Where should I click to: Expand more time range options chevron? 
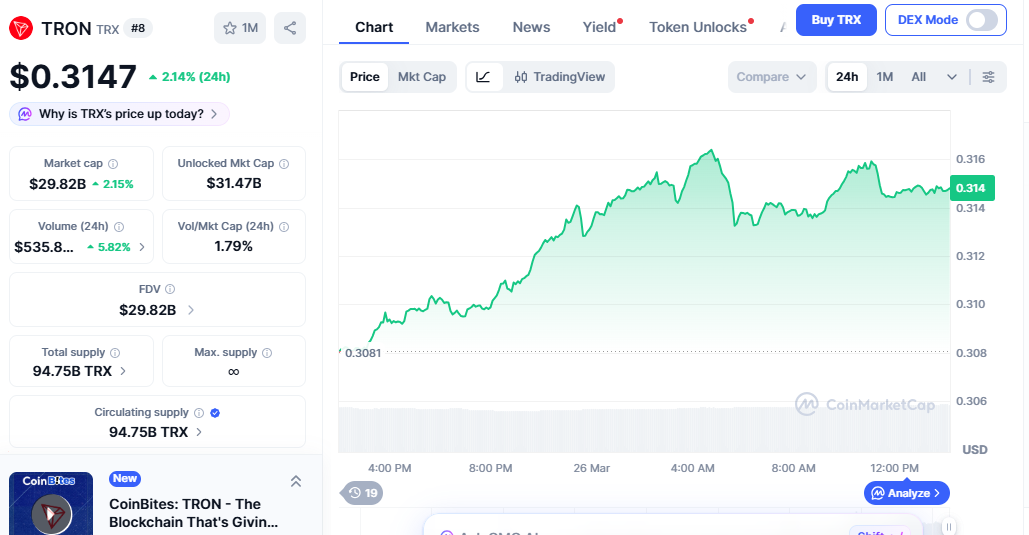coord(952,77)
